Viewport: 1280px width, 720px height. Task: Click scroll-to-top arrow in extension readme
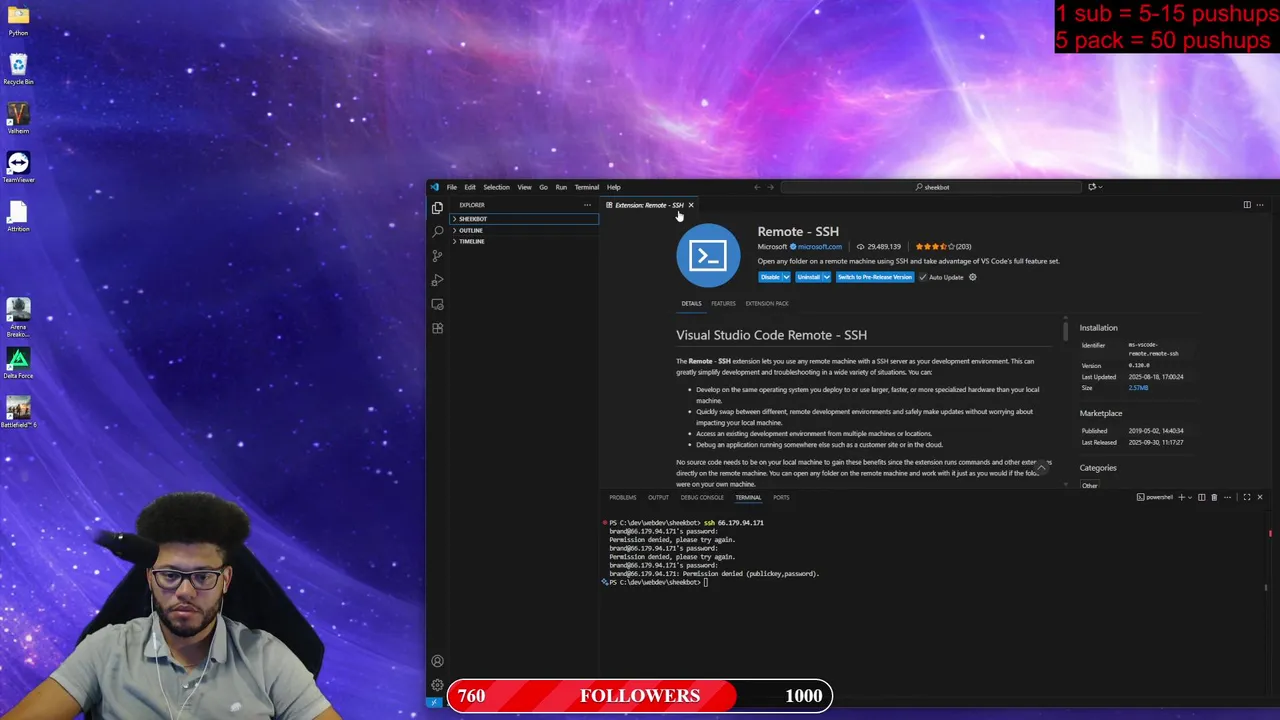click(1041, 467)
